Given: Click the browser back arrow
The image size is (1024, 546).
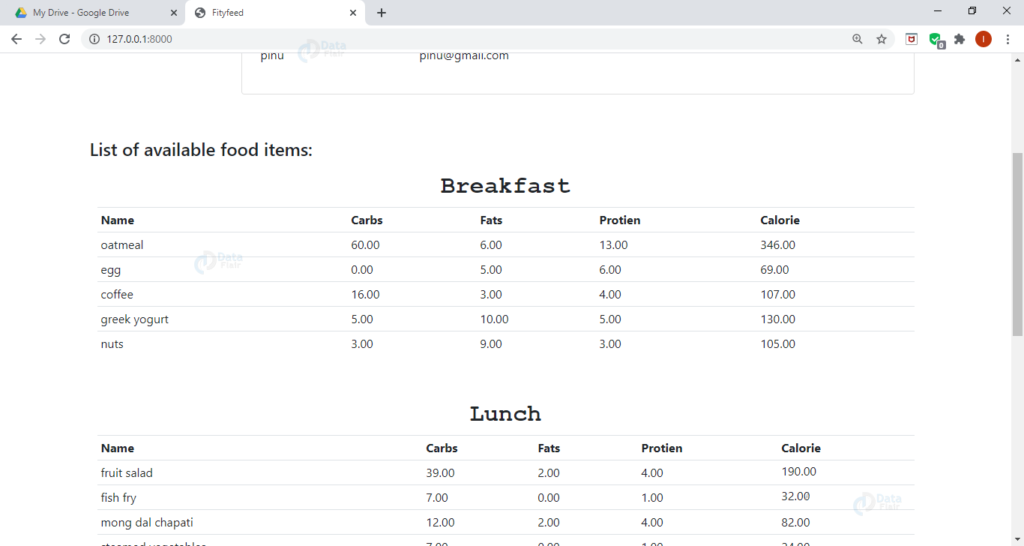Looking at the screenshot, I should click(x=16, y=39).
